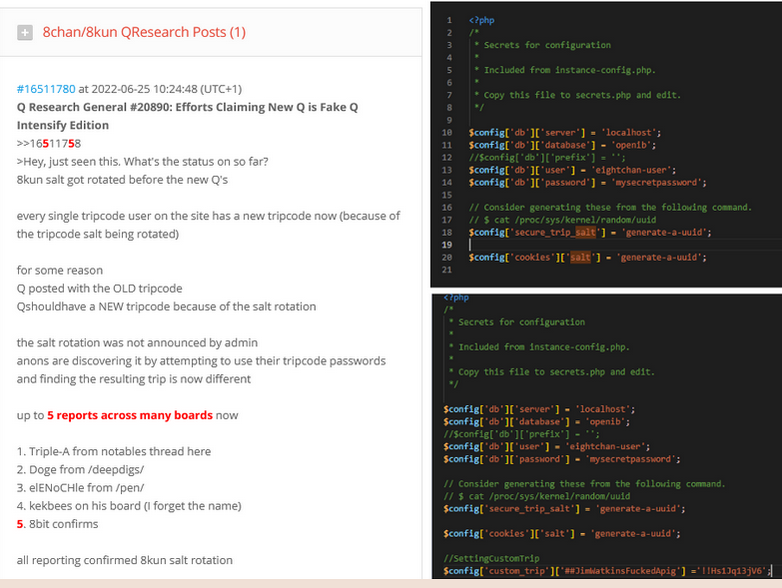Click the <?php tag in top code editor
The width and height of the screenshot is (782, 588).
coord(481,20)
